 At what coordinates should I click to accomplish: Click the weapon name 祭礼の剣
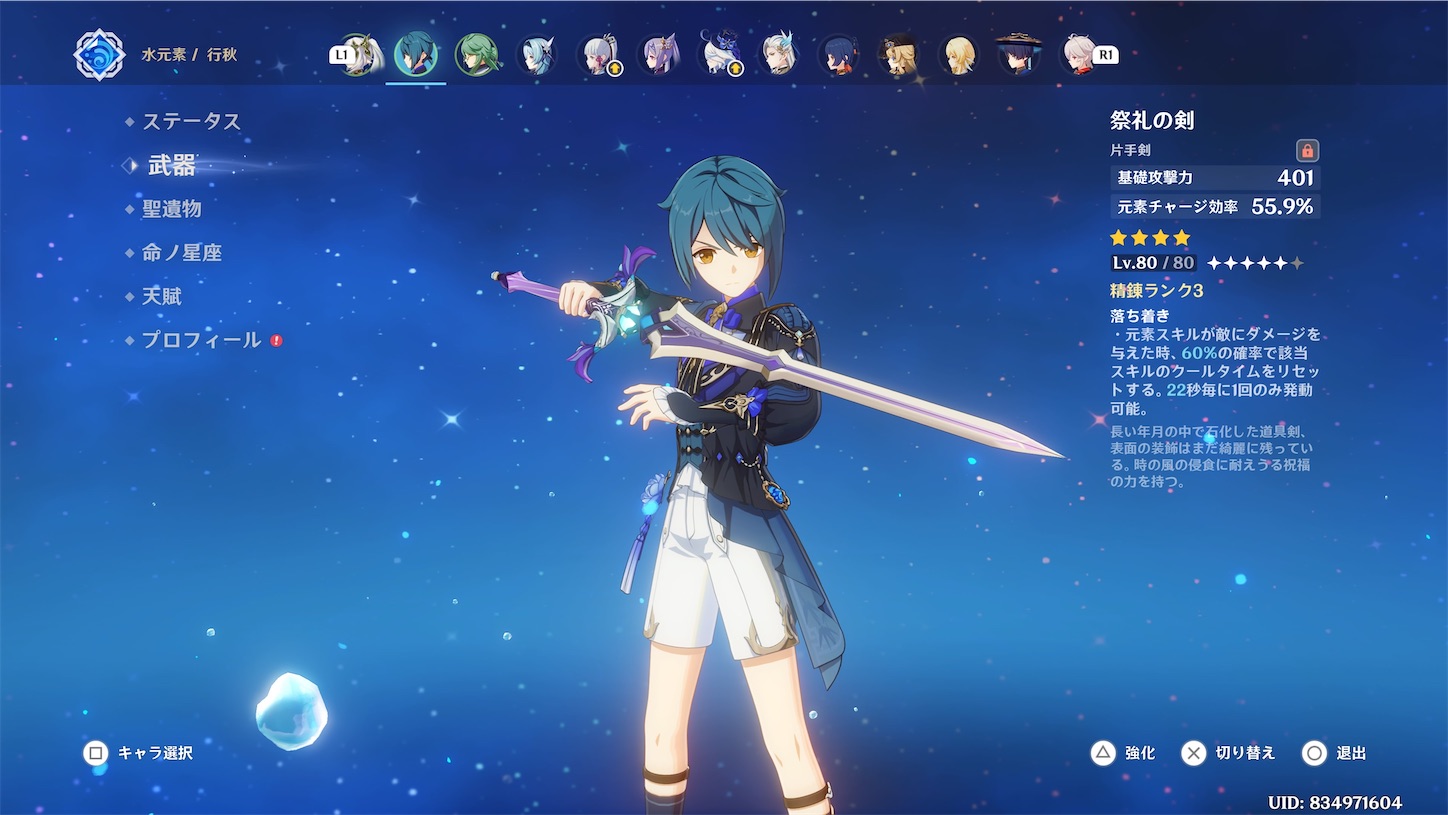pos(1152,120)
